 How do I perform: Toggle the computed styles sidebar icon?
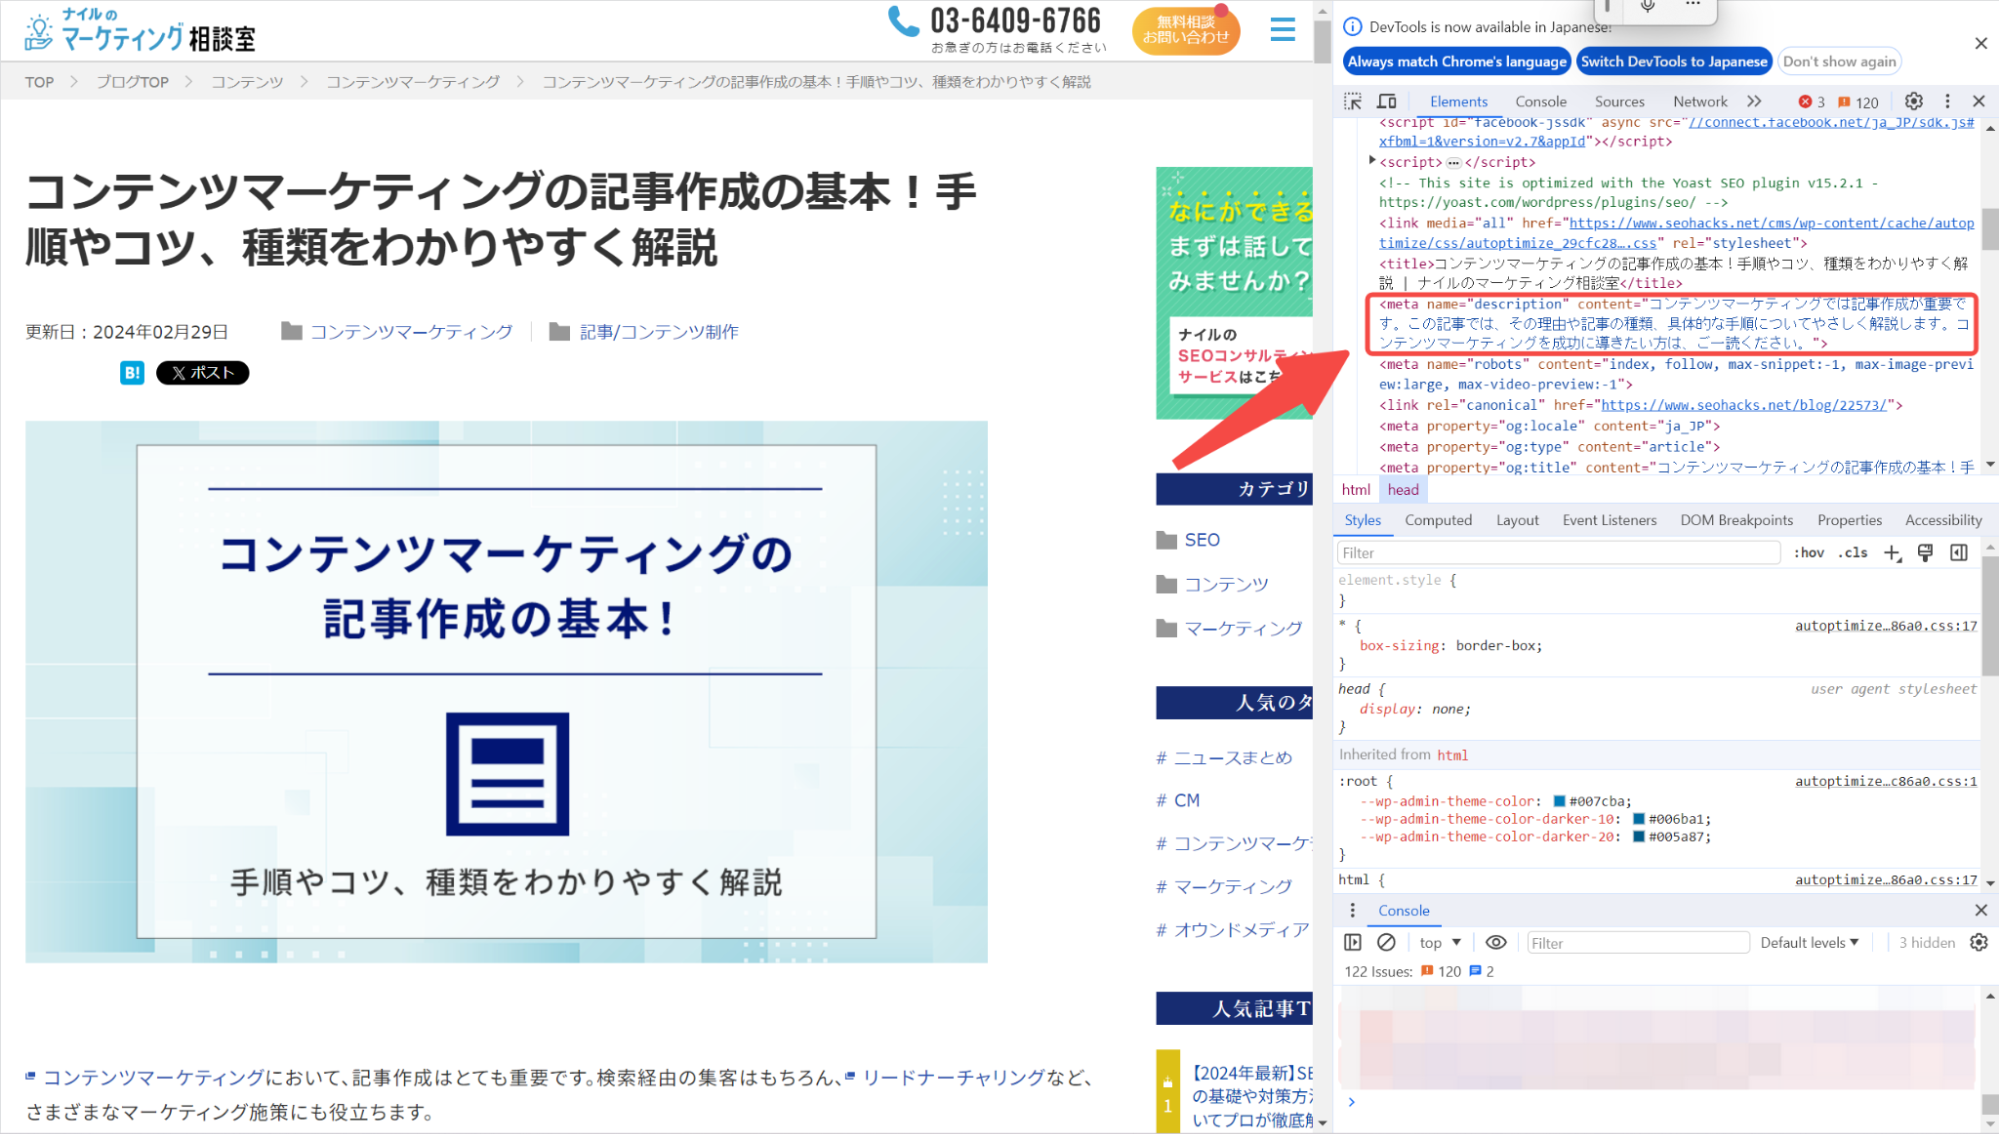pos(1959,553)
